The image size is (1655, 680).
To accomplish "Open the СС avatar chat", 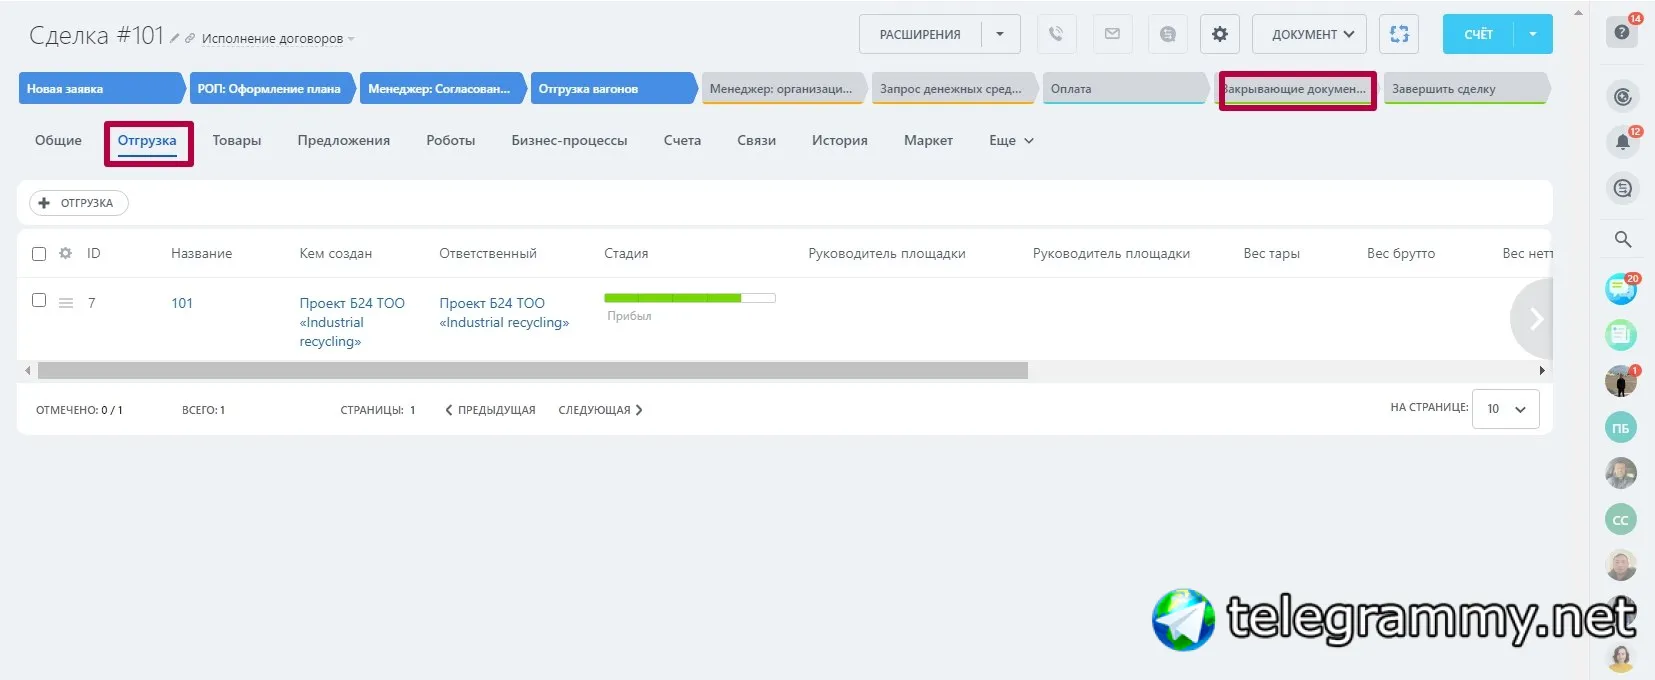I will (1621, 520).
